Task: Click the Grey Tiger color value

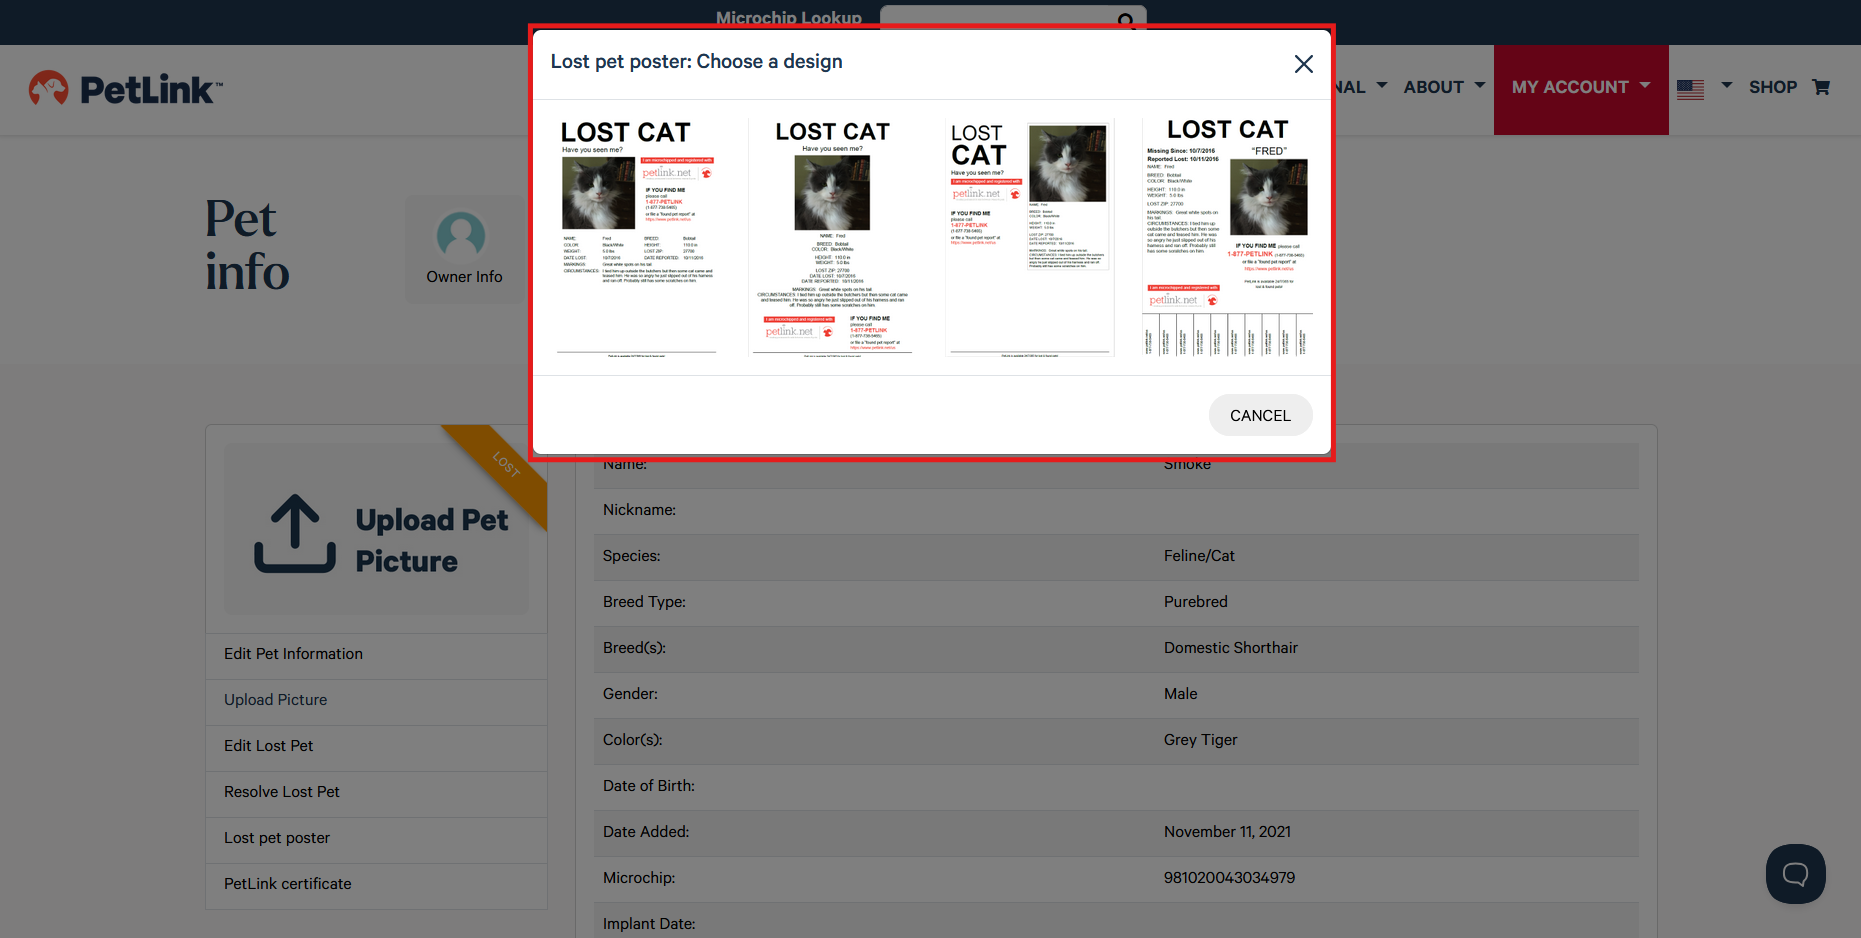Action: click(x=1200, y=740)
